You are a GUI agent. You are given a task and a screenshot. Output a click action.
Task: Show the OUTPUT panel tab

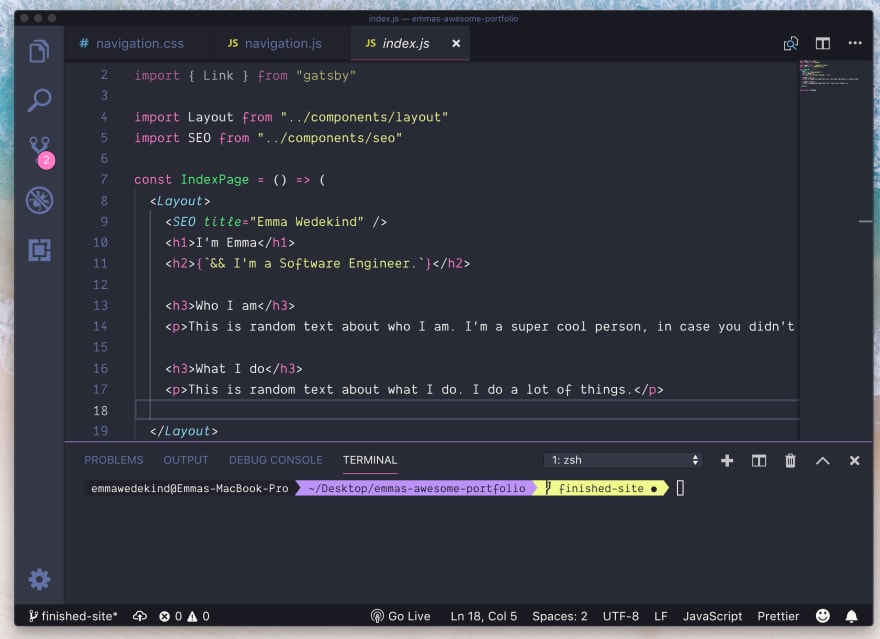coord(186,460)
